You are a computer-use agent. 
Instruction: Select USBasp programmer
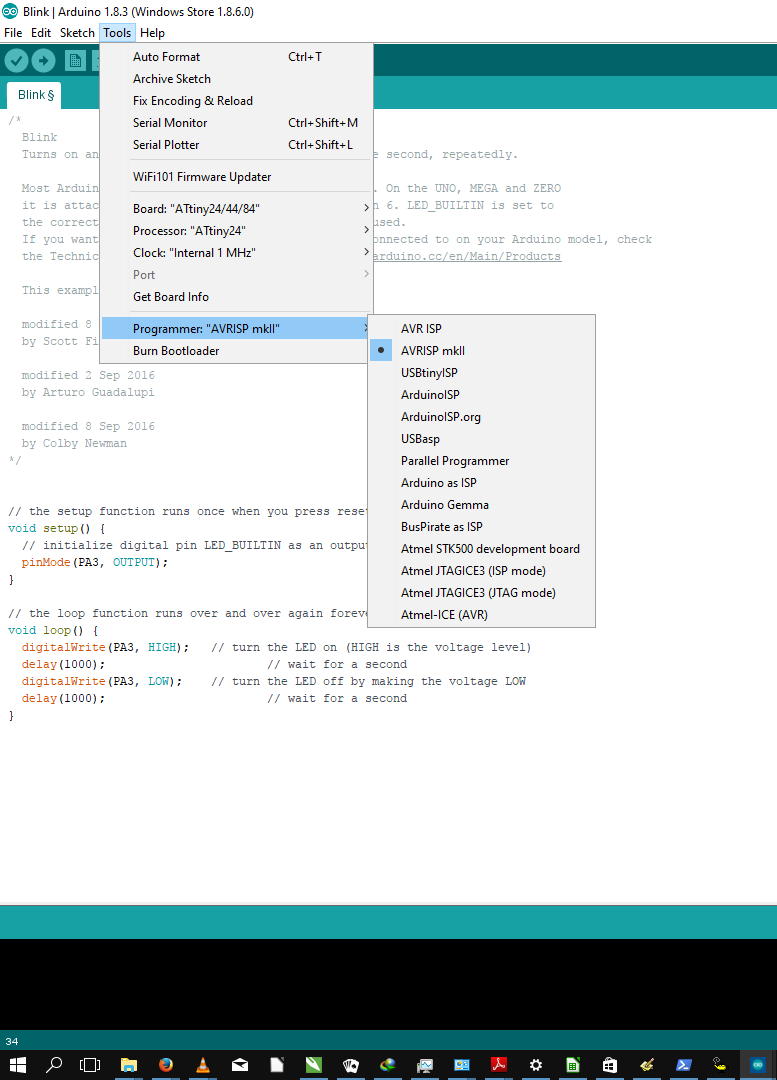tap(481, 439)
